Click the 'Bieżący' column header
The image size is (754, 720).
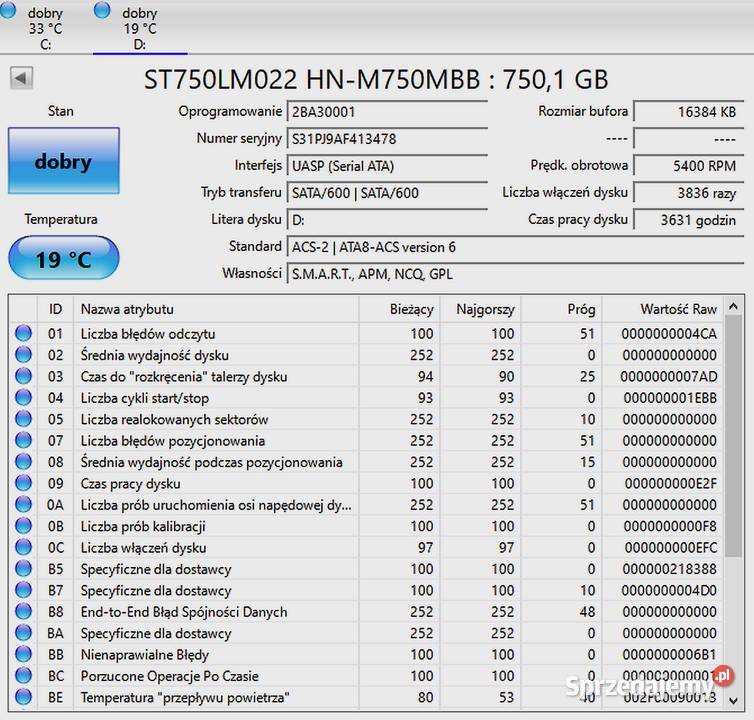pos(399,309)
